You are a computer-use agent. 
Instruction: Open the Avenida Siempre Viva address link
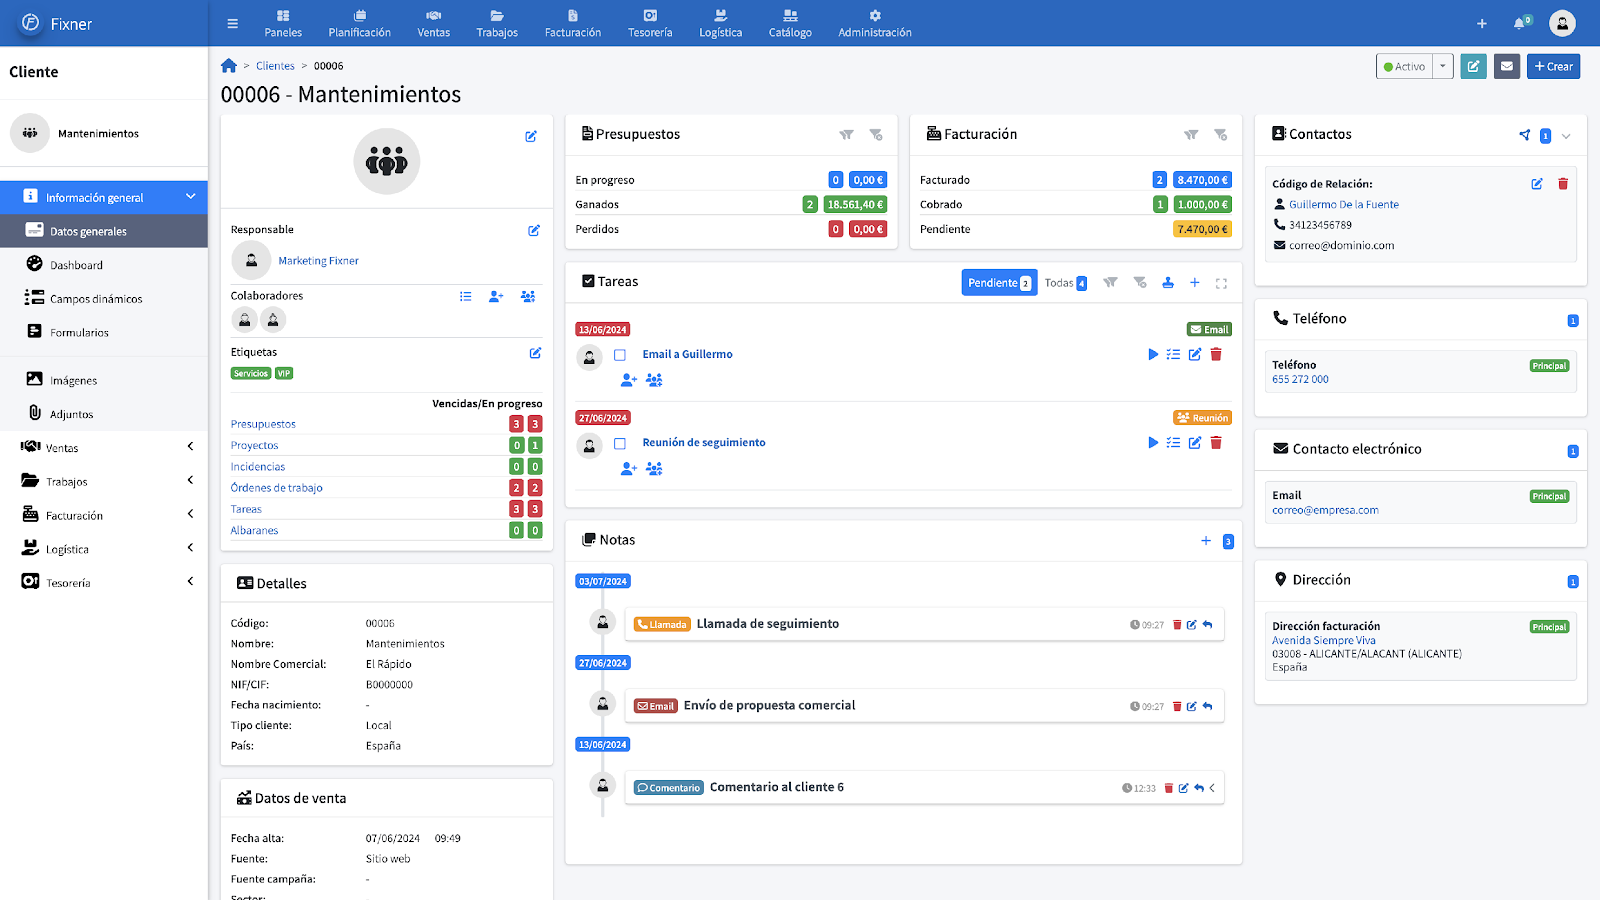(x=1324, y=640)
